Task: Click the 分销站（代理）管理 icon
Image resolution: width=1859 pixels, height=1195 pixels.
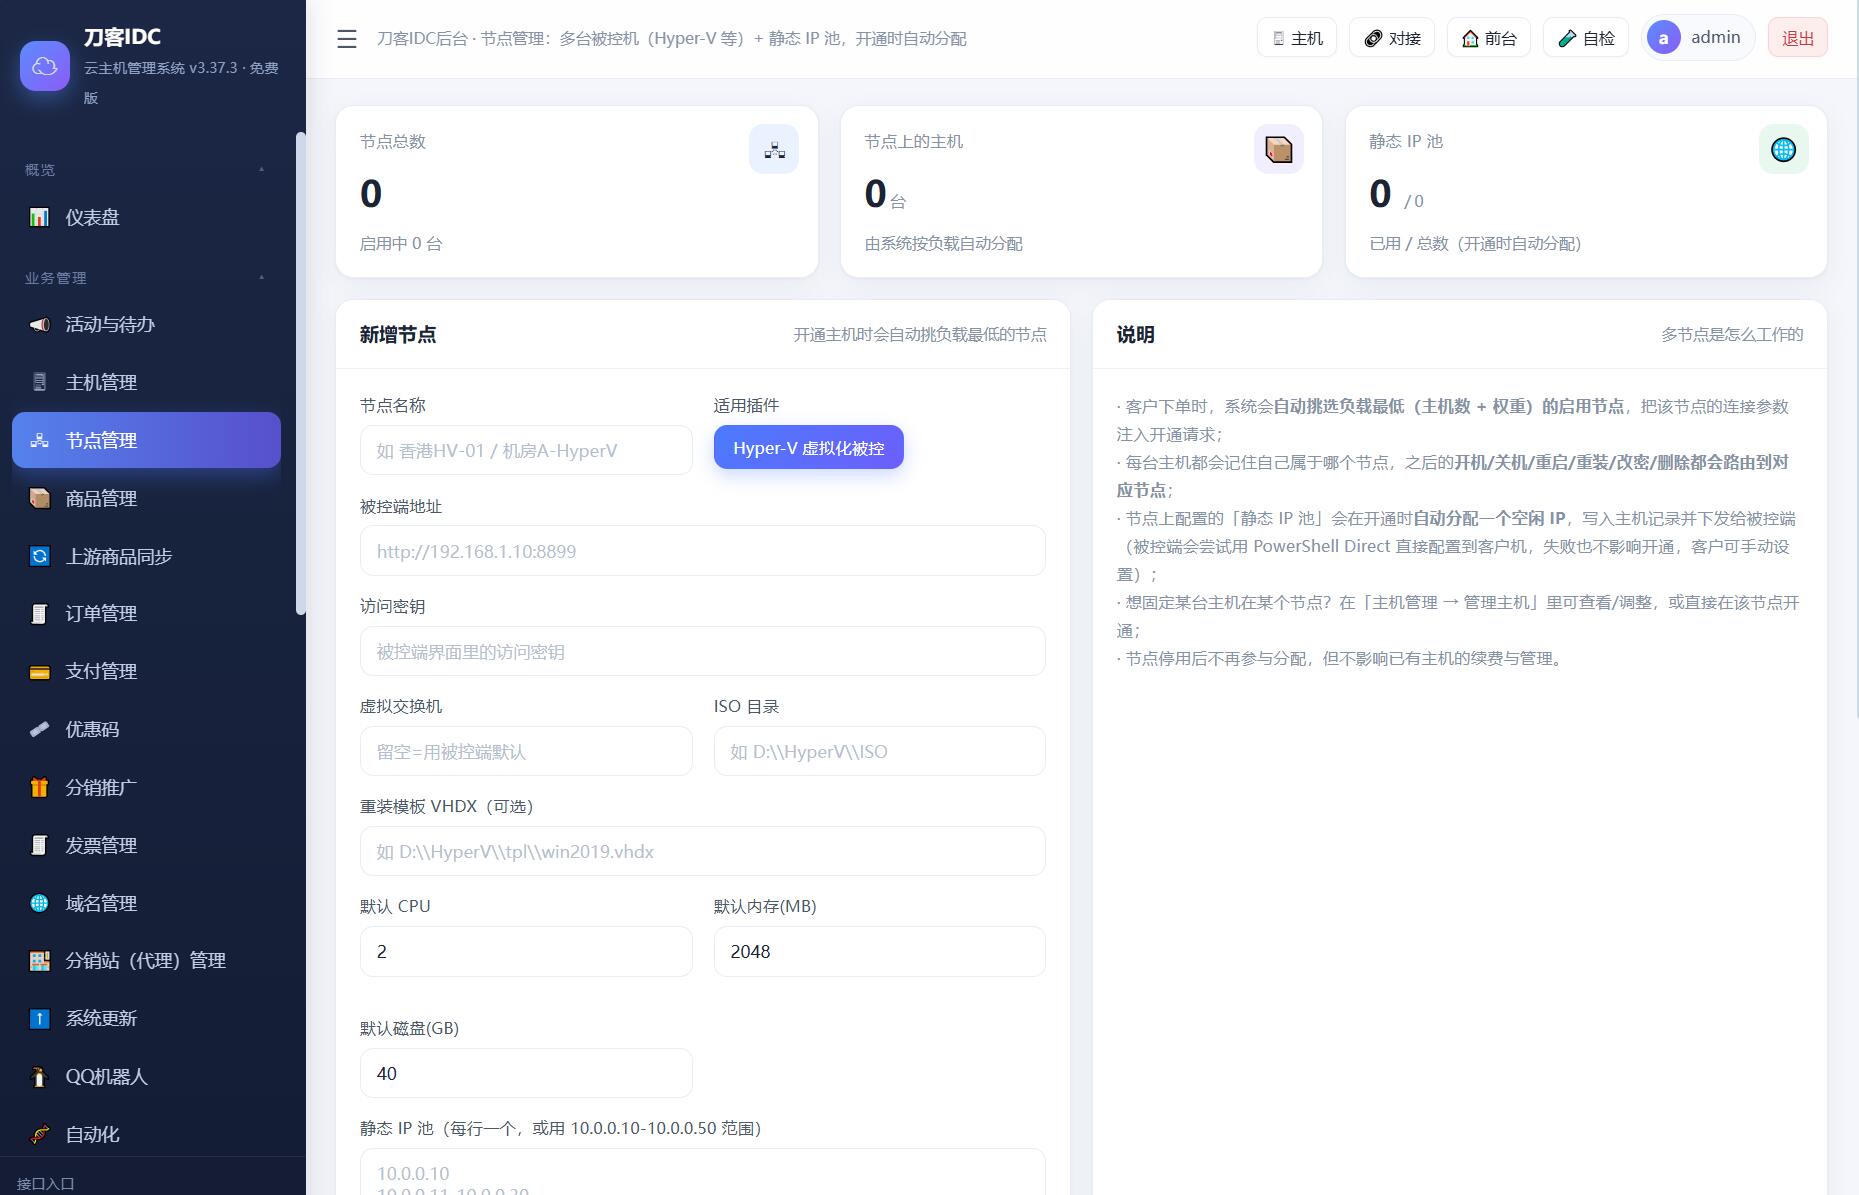Action: pyautogui.click(x=39, y=961)
